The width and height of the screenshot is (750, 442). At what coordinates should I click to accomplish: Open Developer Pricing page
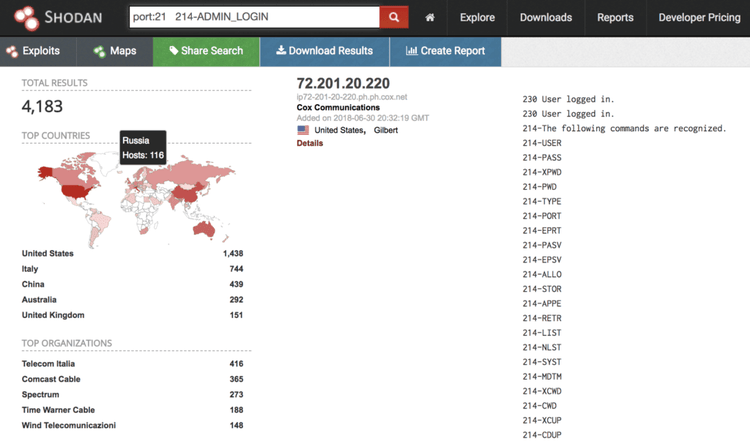click(699, 18)
